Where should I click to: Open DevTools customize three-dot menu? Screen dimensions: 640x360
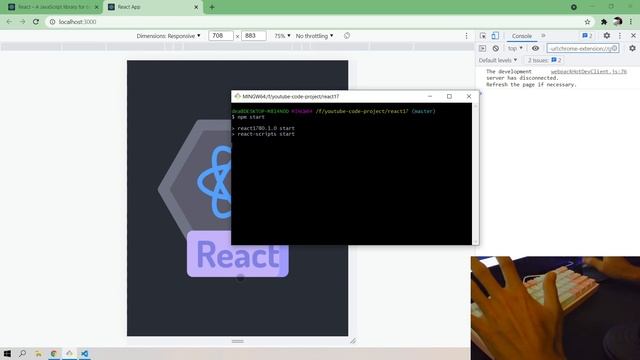click(x=620, y=36)
